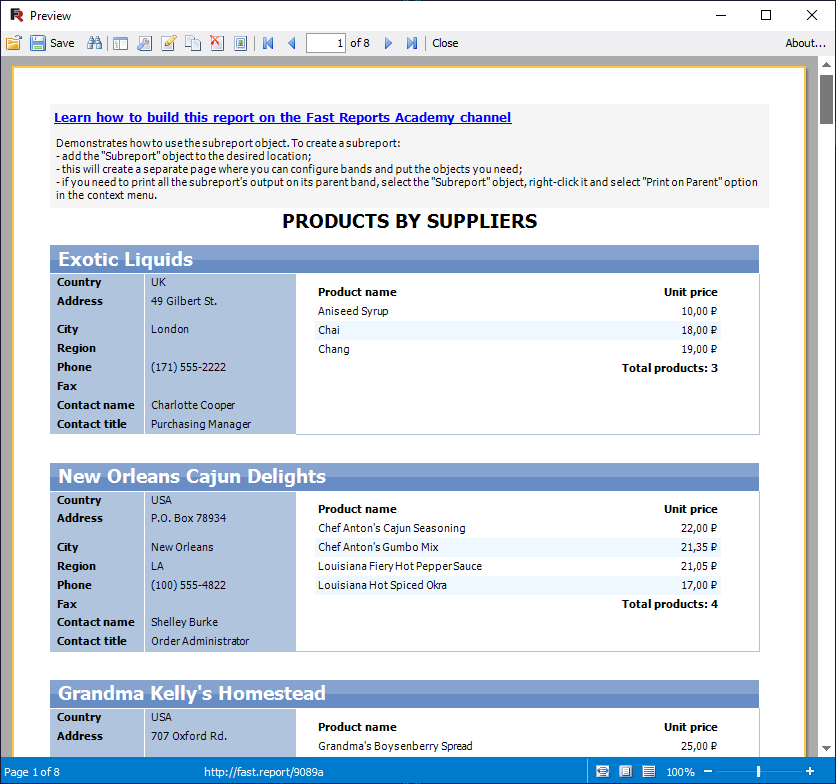The width and height of the screenshot is (836, 784).
Task: Click the "London" city value
Action: [170, 329]
